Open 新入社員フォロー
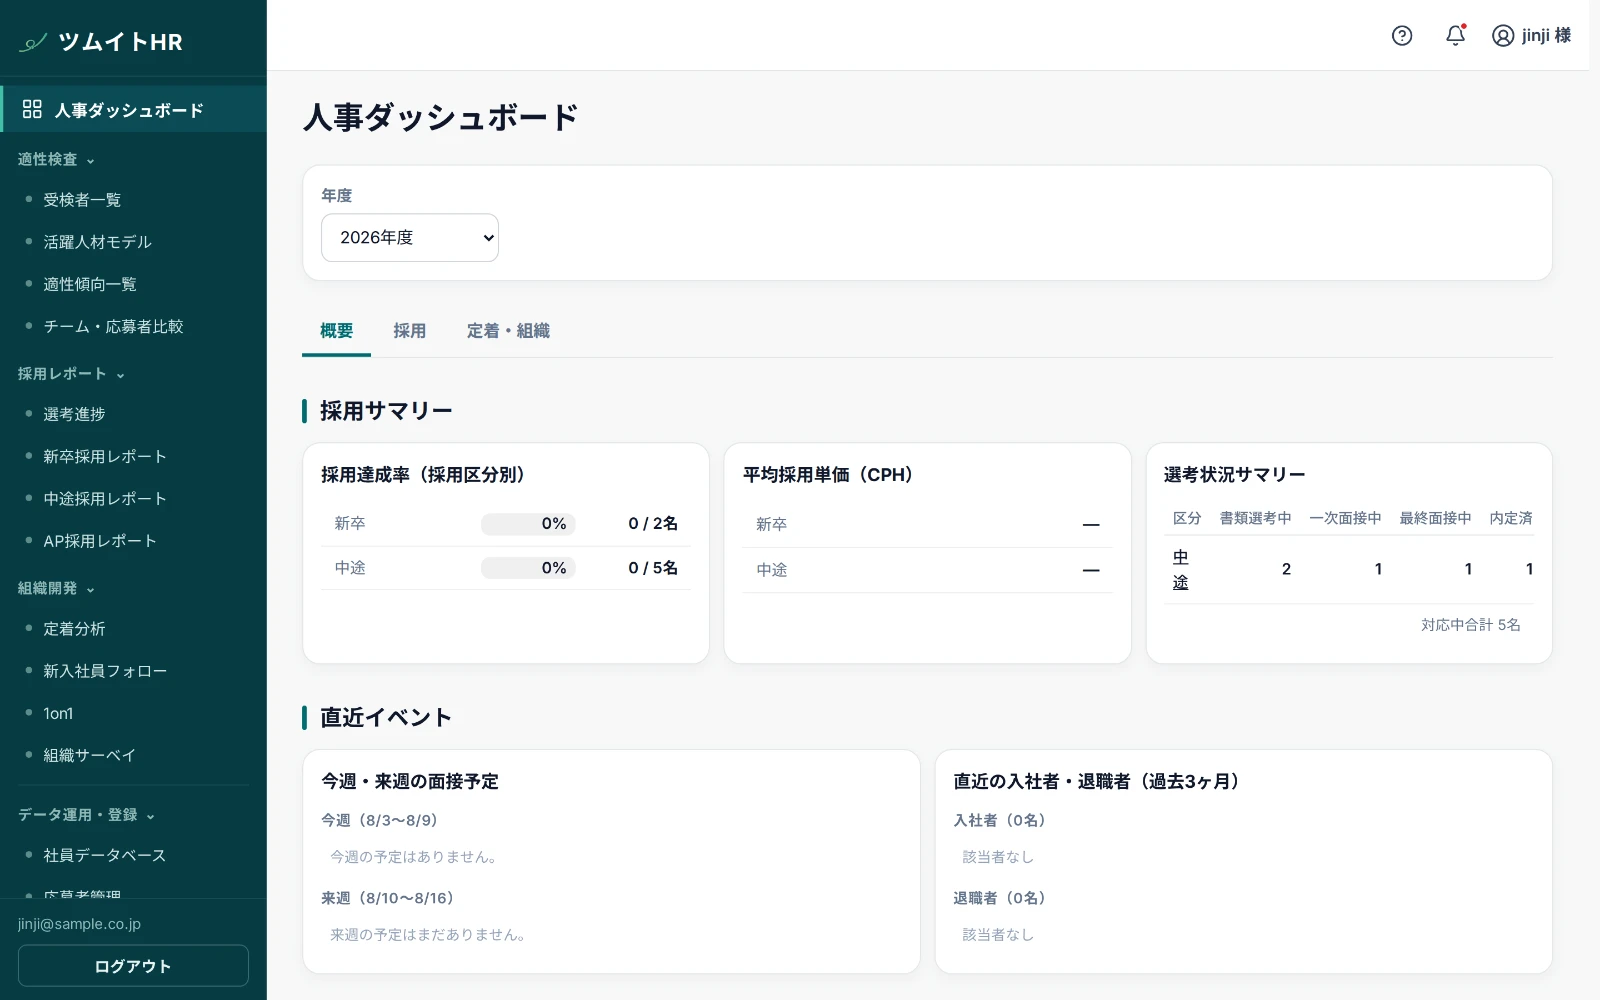The height and width of the screenshot is (1000, 1600). pyautogui.click(x=105, y=671)
